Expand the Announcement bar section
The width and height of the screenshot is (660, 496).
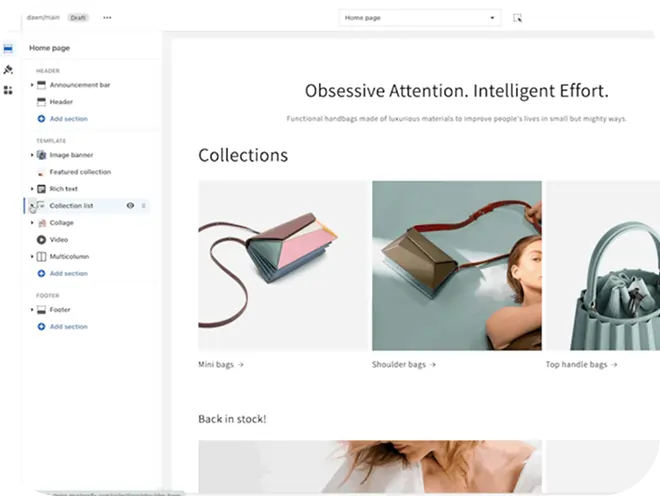tap(32, 85)
